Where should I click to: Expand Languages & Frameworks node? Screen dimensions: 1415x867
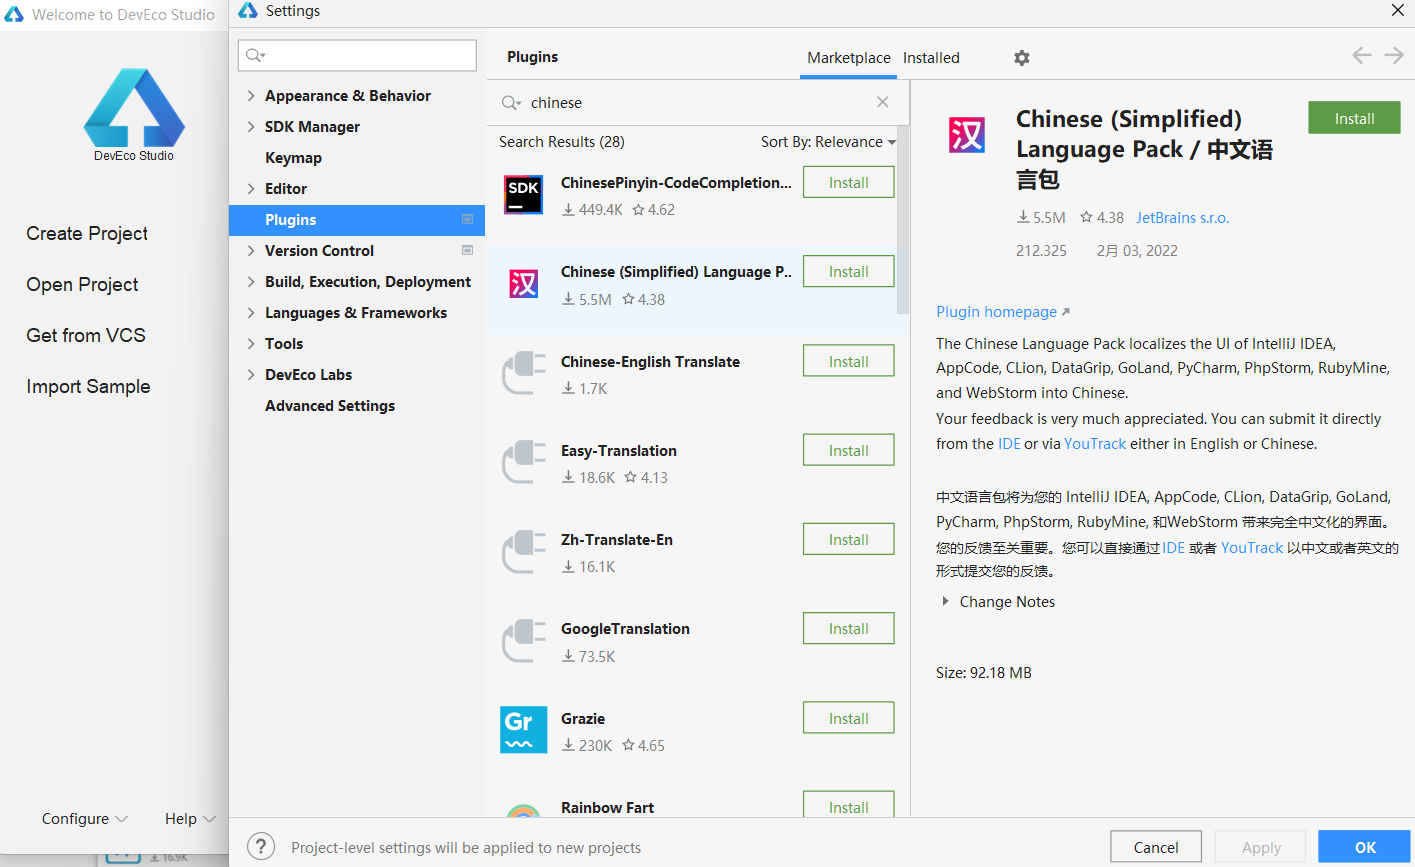coord(251,313)
